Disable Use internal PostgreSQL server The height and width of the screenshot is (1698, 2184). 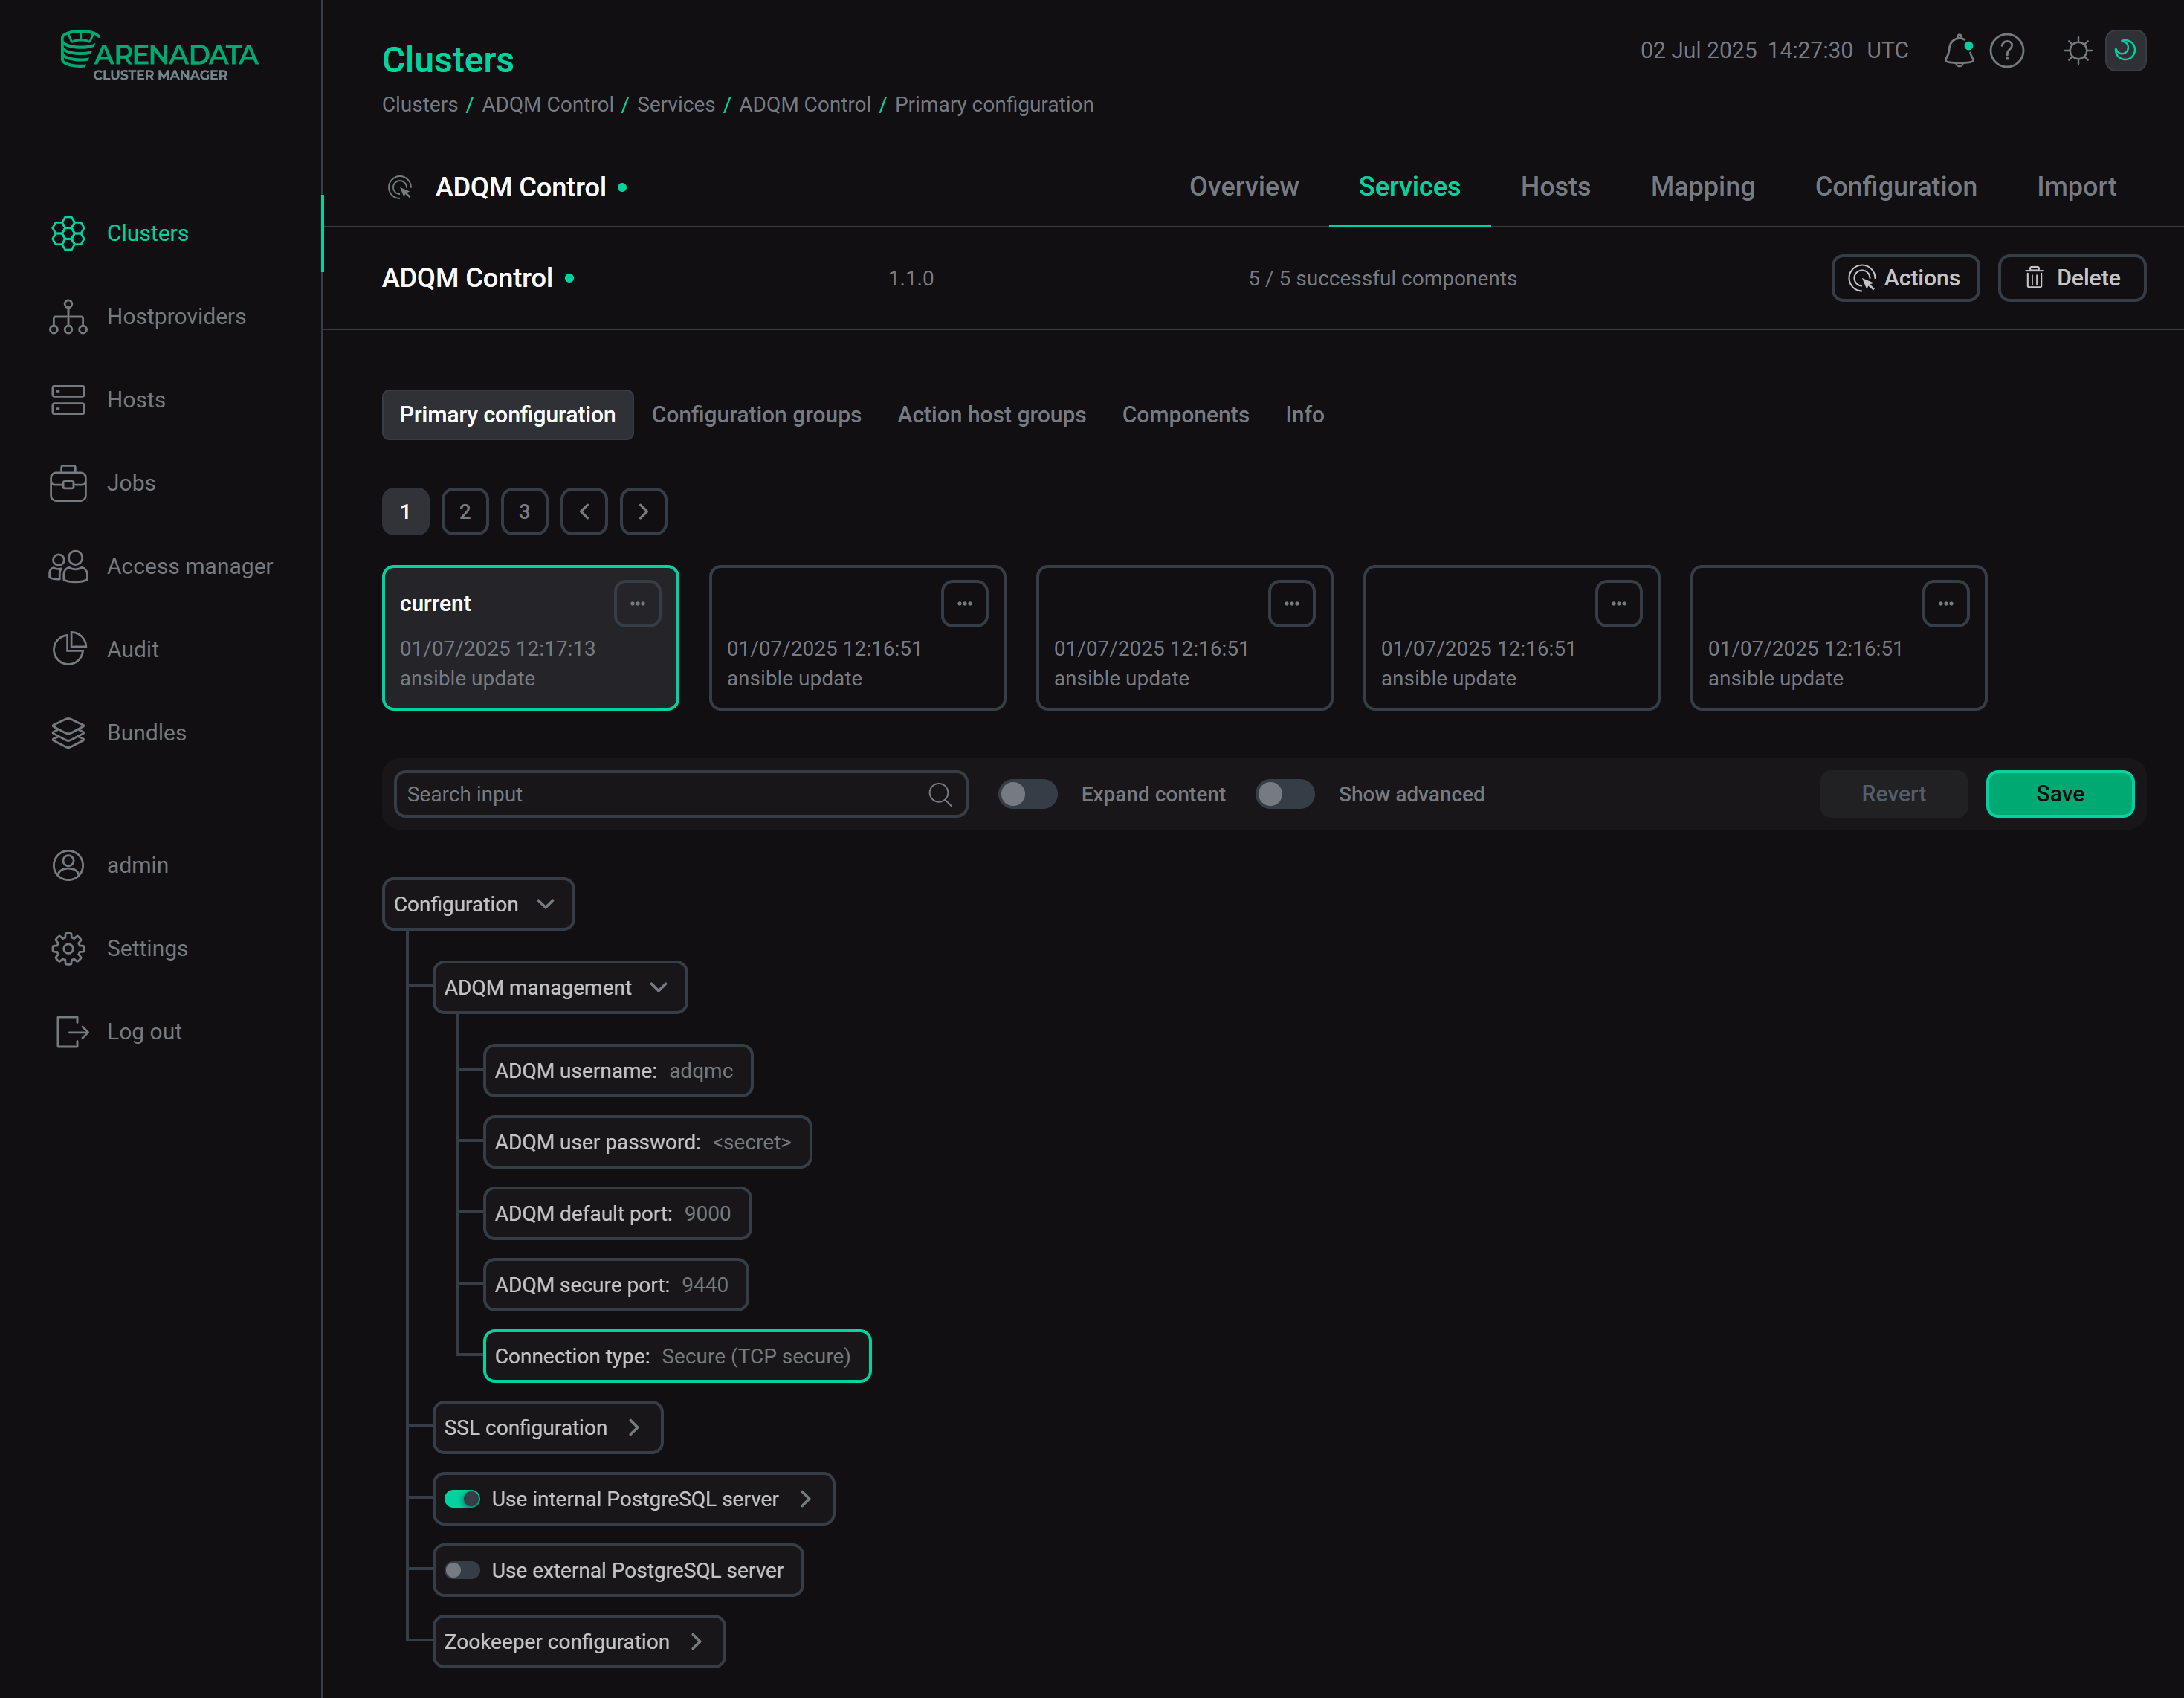pyautogui.click(x=463, y=1498)
